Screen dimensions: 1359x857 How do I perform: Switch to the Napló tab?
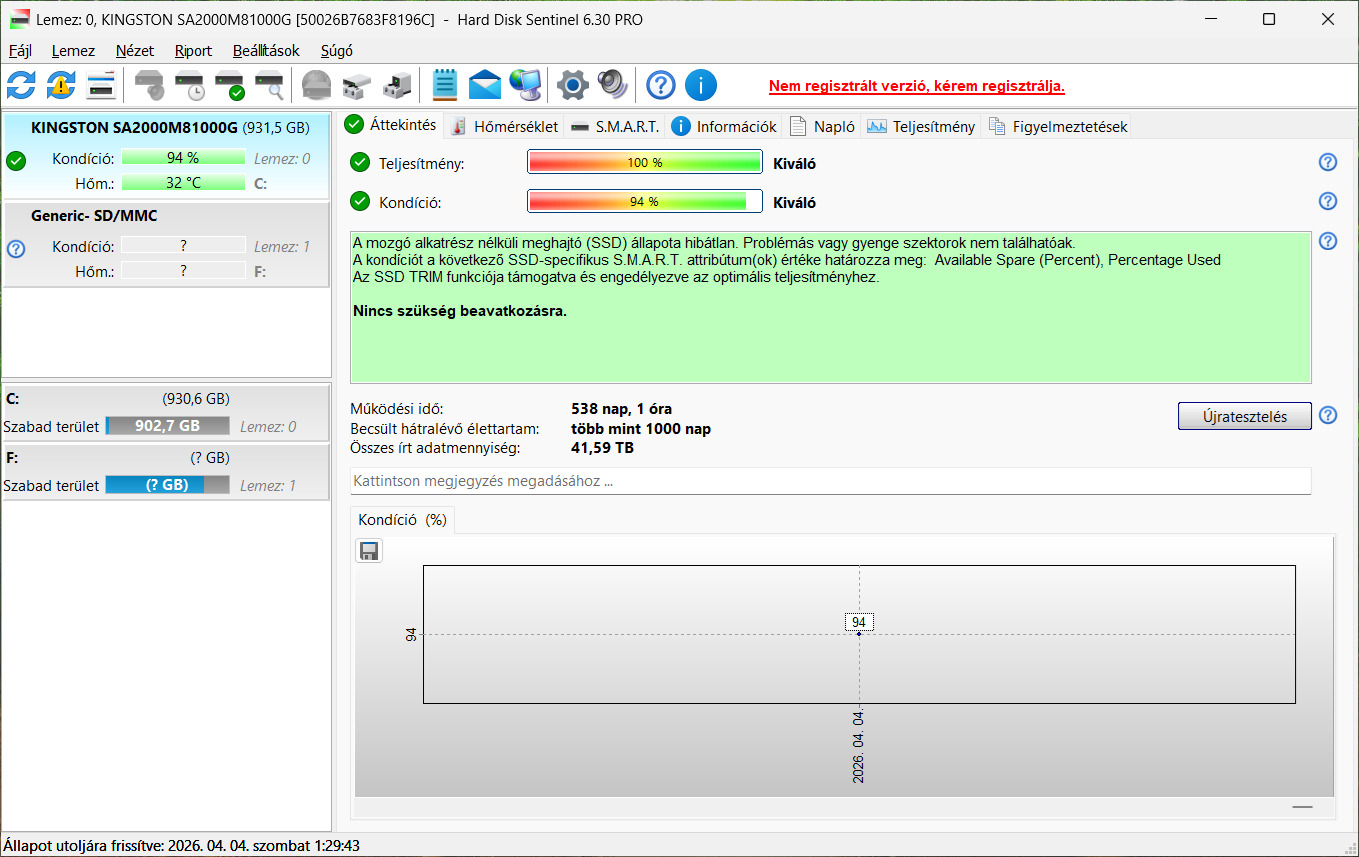[x=822, y=126]
